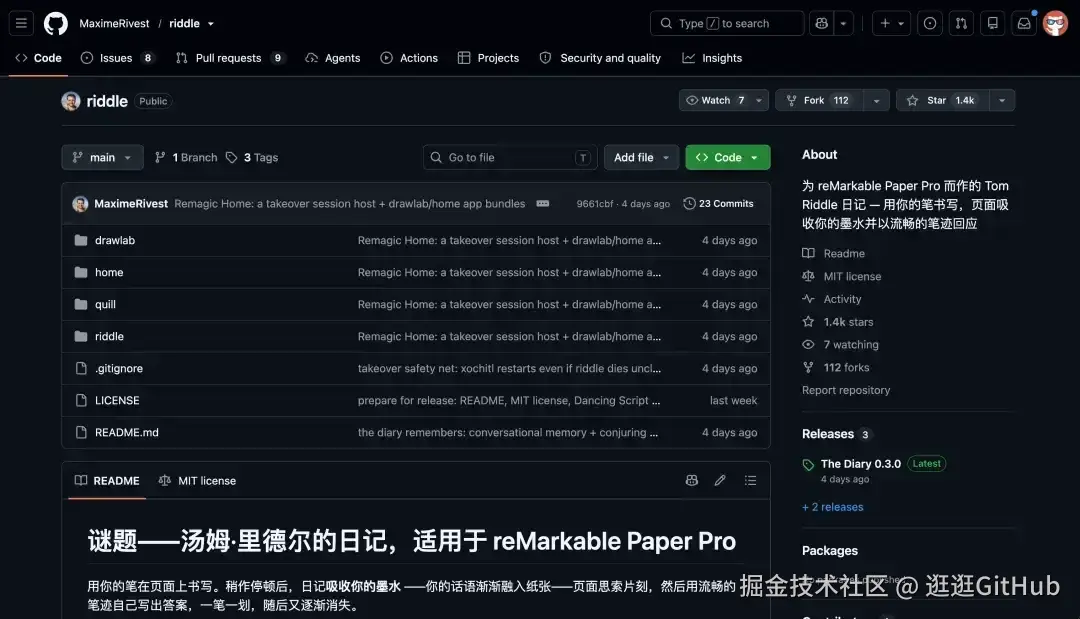Open the issues icon in header
The image size is (1080, 619).
pyautogui.click(x=930, y=23)
